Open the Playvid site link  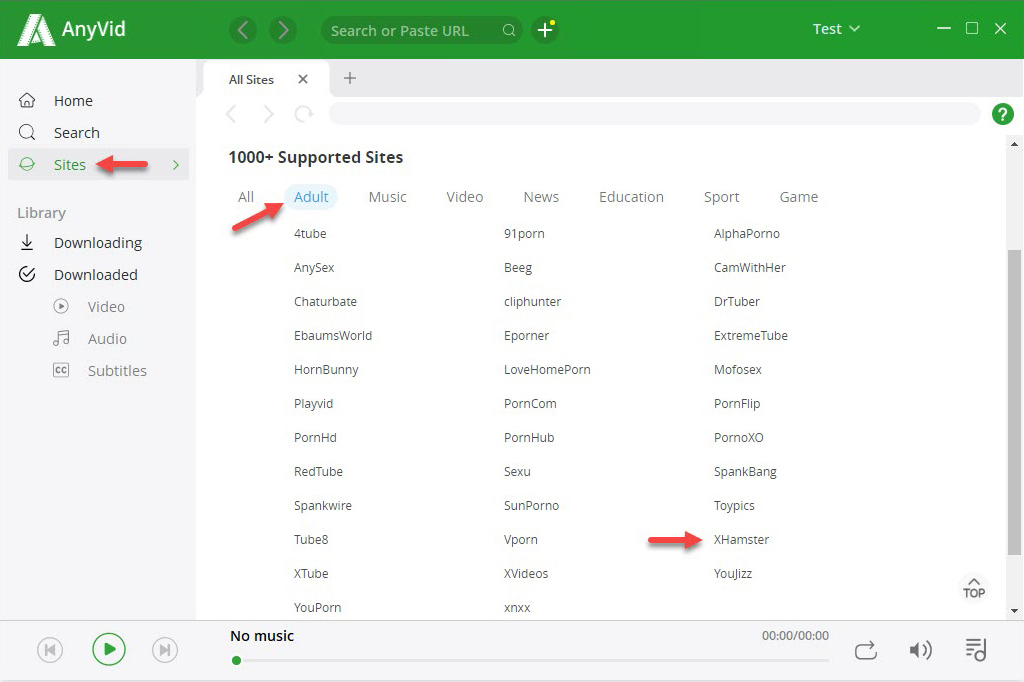point(313,404)
